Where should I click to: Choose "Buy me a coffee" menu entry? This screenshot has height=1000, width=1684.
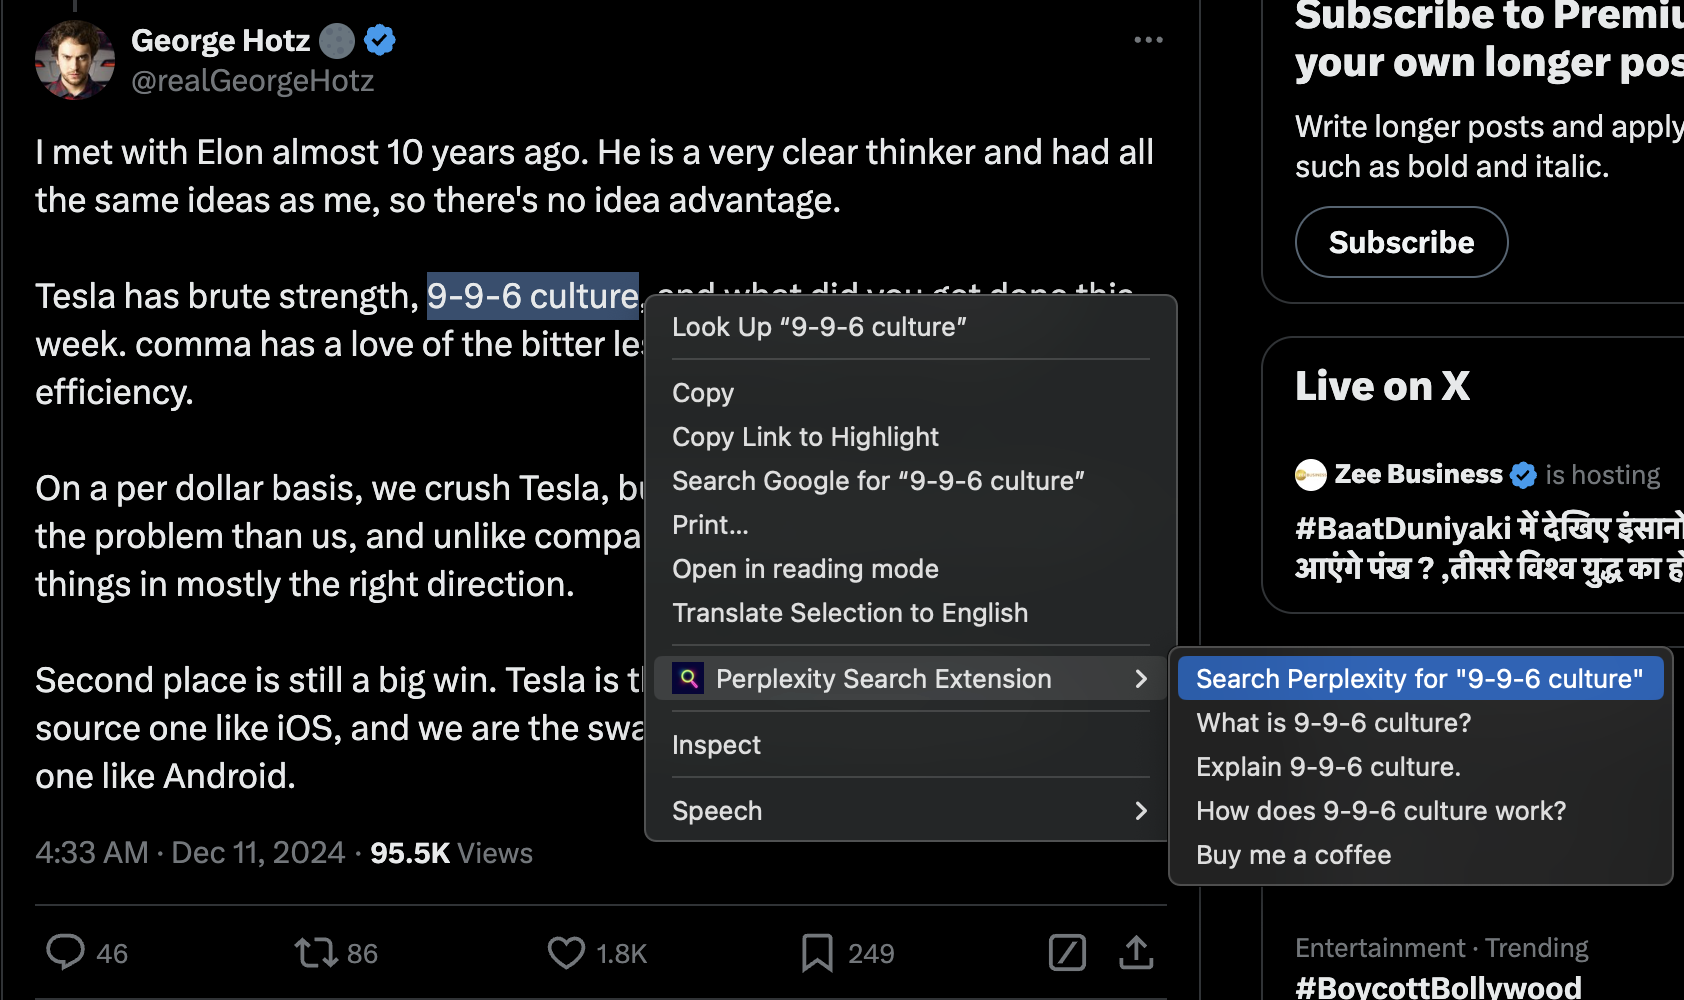coord(1293,855)
